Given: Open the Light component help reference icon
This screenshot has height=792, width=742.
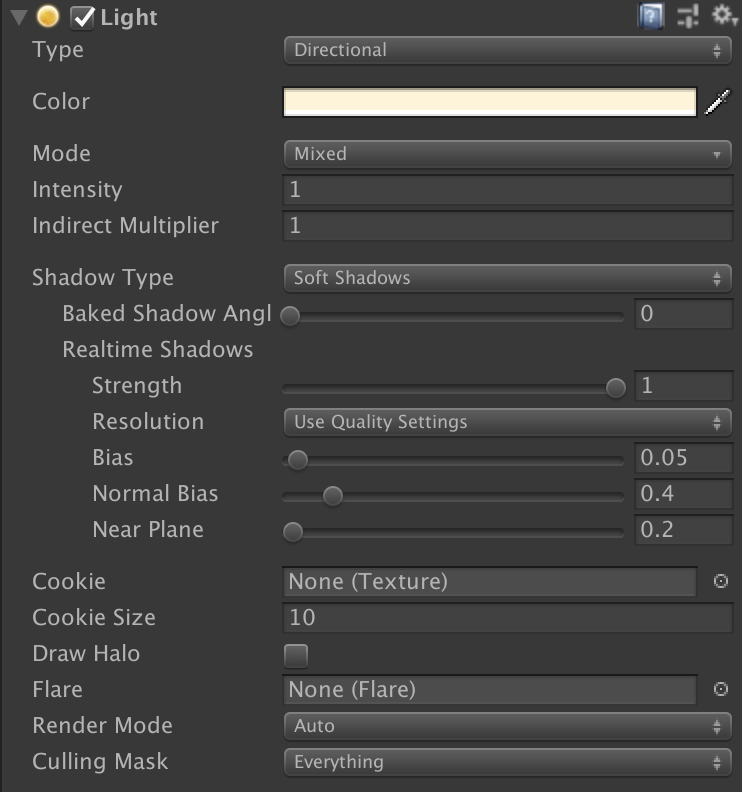Looking at the screenshot, I should coord(651,16).
